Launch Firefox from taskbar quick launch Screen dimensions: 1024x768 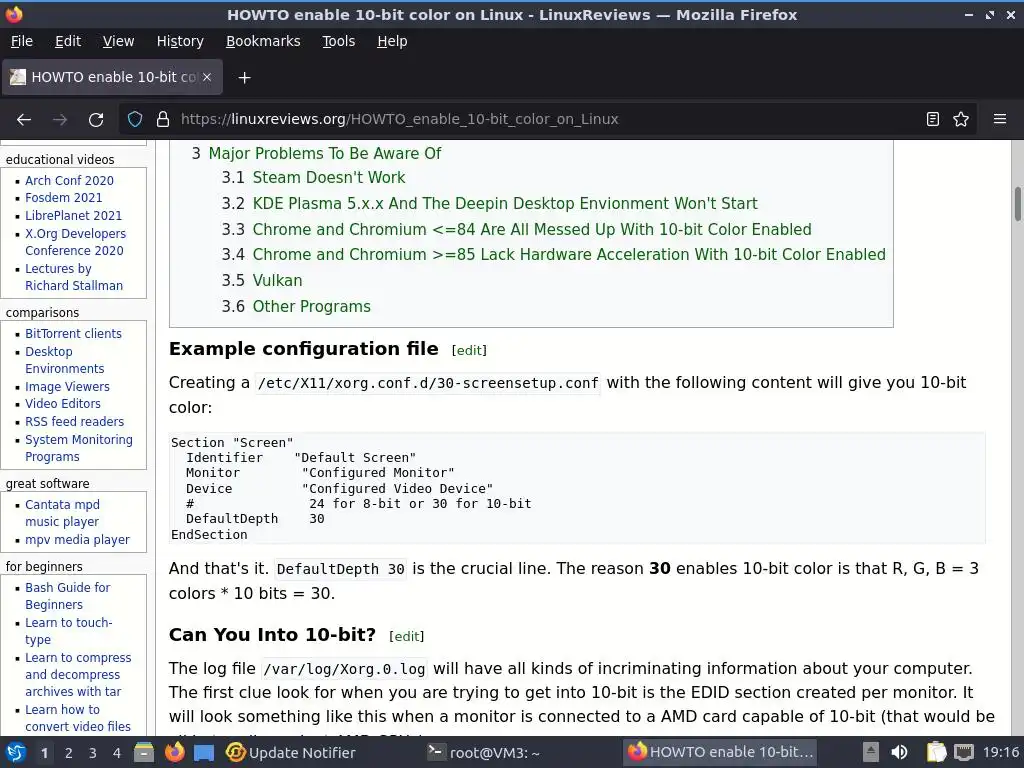174,752
